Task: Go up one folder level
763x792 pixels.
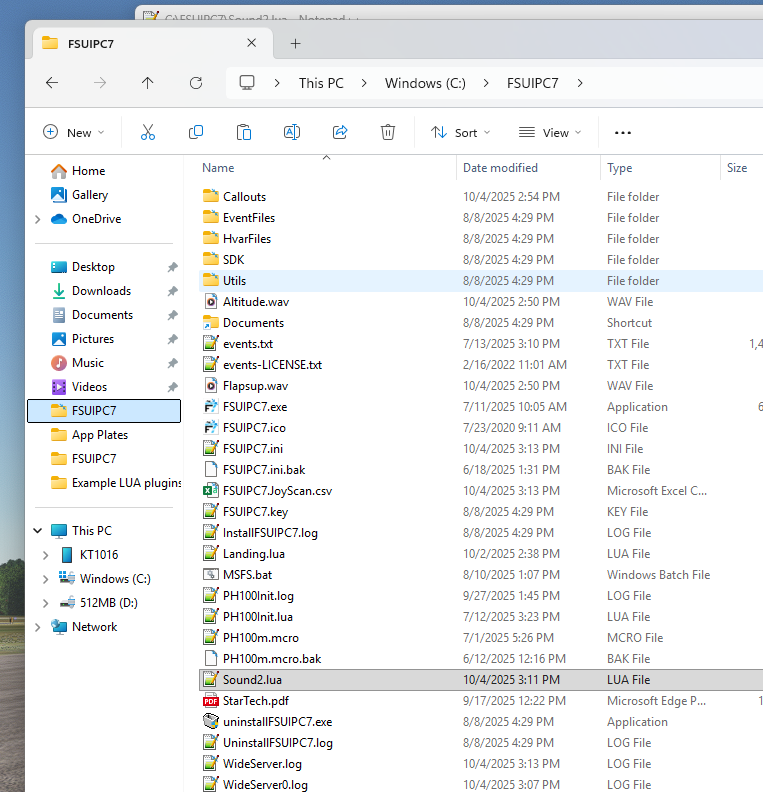Action: 148,83
